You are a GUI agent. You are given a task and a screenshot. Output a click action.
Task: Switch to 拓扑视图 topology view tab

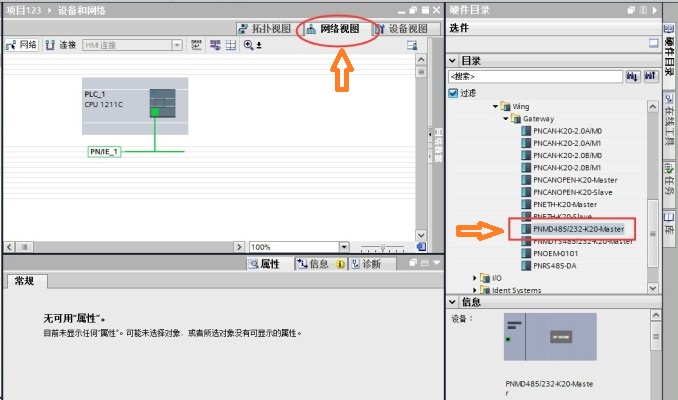[265, 29]
